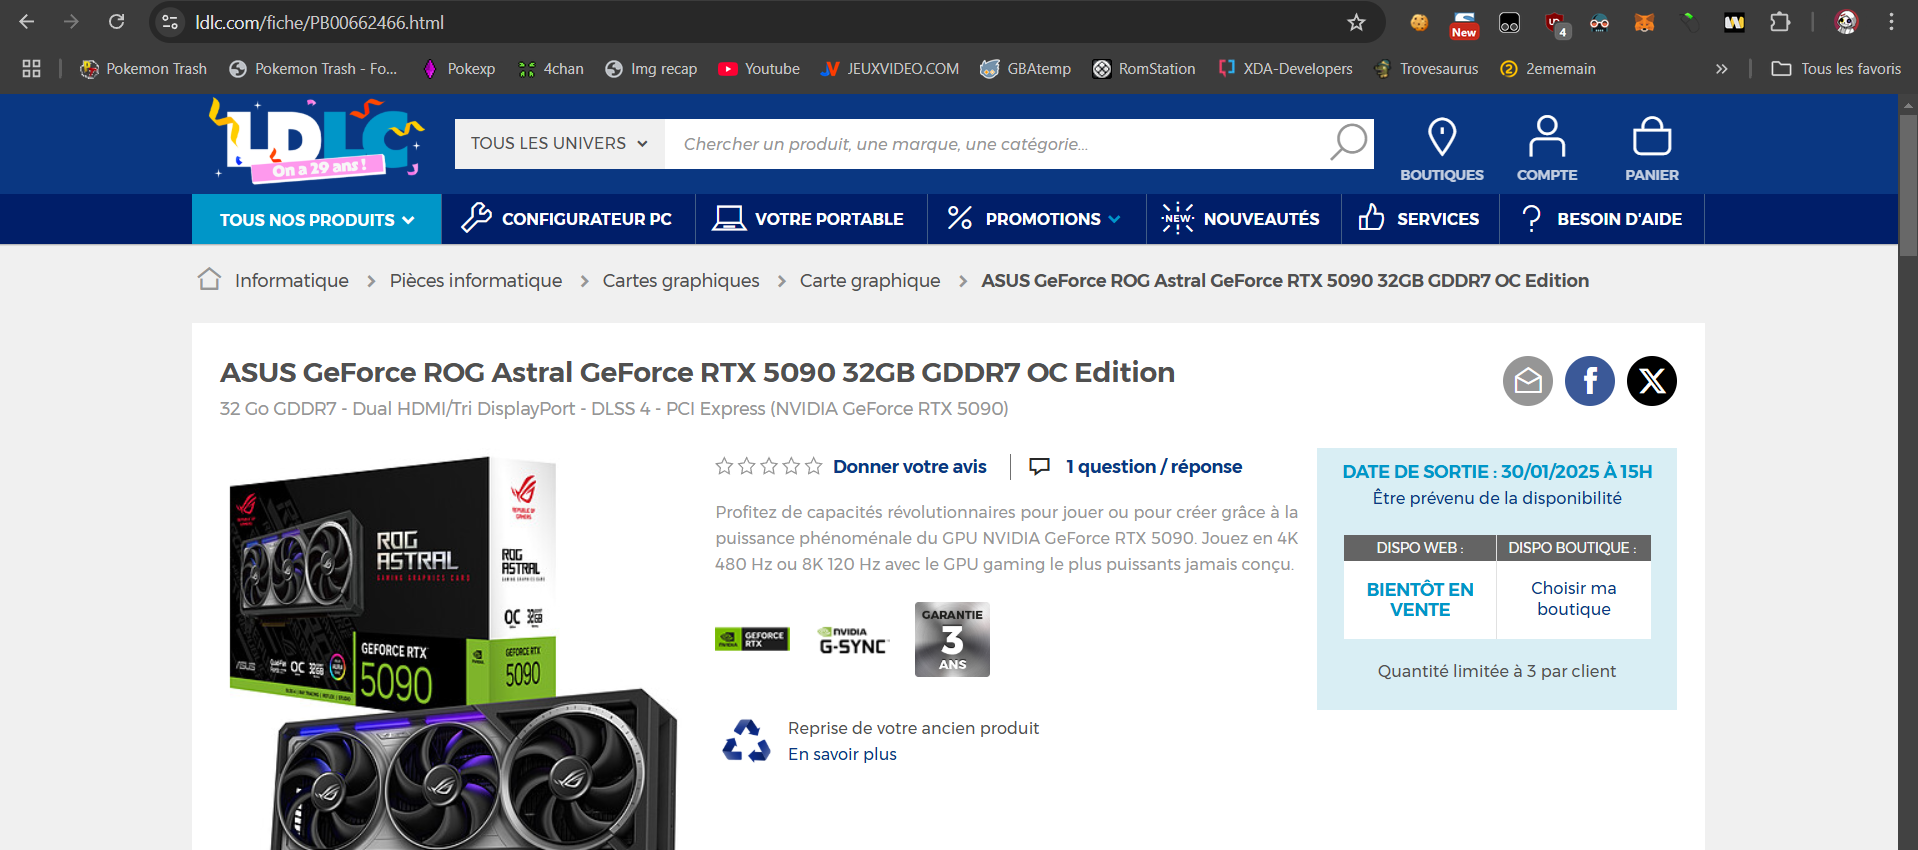The width and height of the screenshot is (1918, 850).
Task: Click the recycling reprise icon
Action: 746,741
